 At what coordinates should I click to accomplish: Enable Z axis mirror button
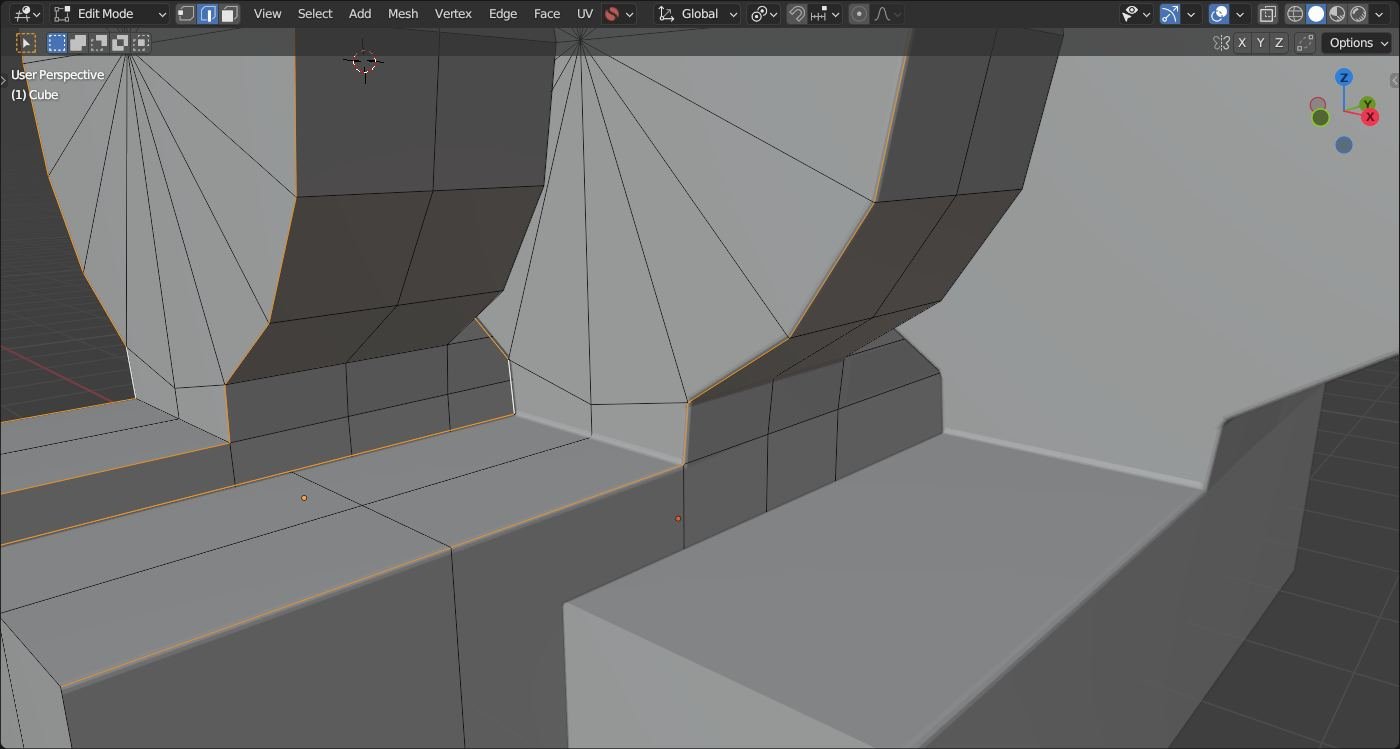pyautogui.click(x=1278, y=43)
